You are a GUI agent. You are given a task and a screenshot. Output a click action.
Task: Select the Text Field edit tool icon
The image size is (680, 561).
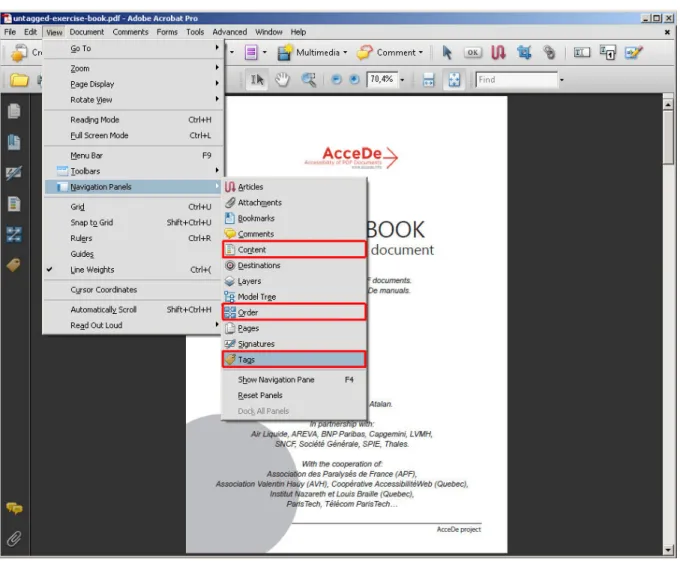(634, 53)
